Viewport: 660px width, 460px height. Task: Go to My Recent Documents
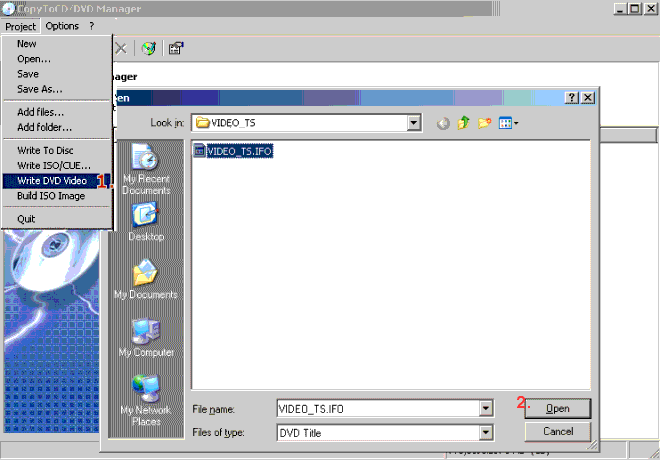coord(146,169)
